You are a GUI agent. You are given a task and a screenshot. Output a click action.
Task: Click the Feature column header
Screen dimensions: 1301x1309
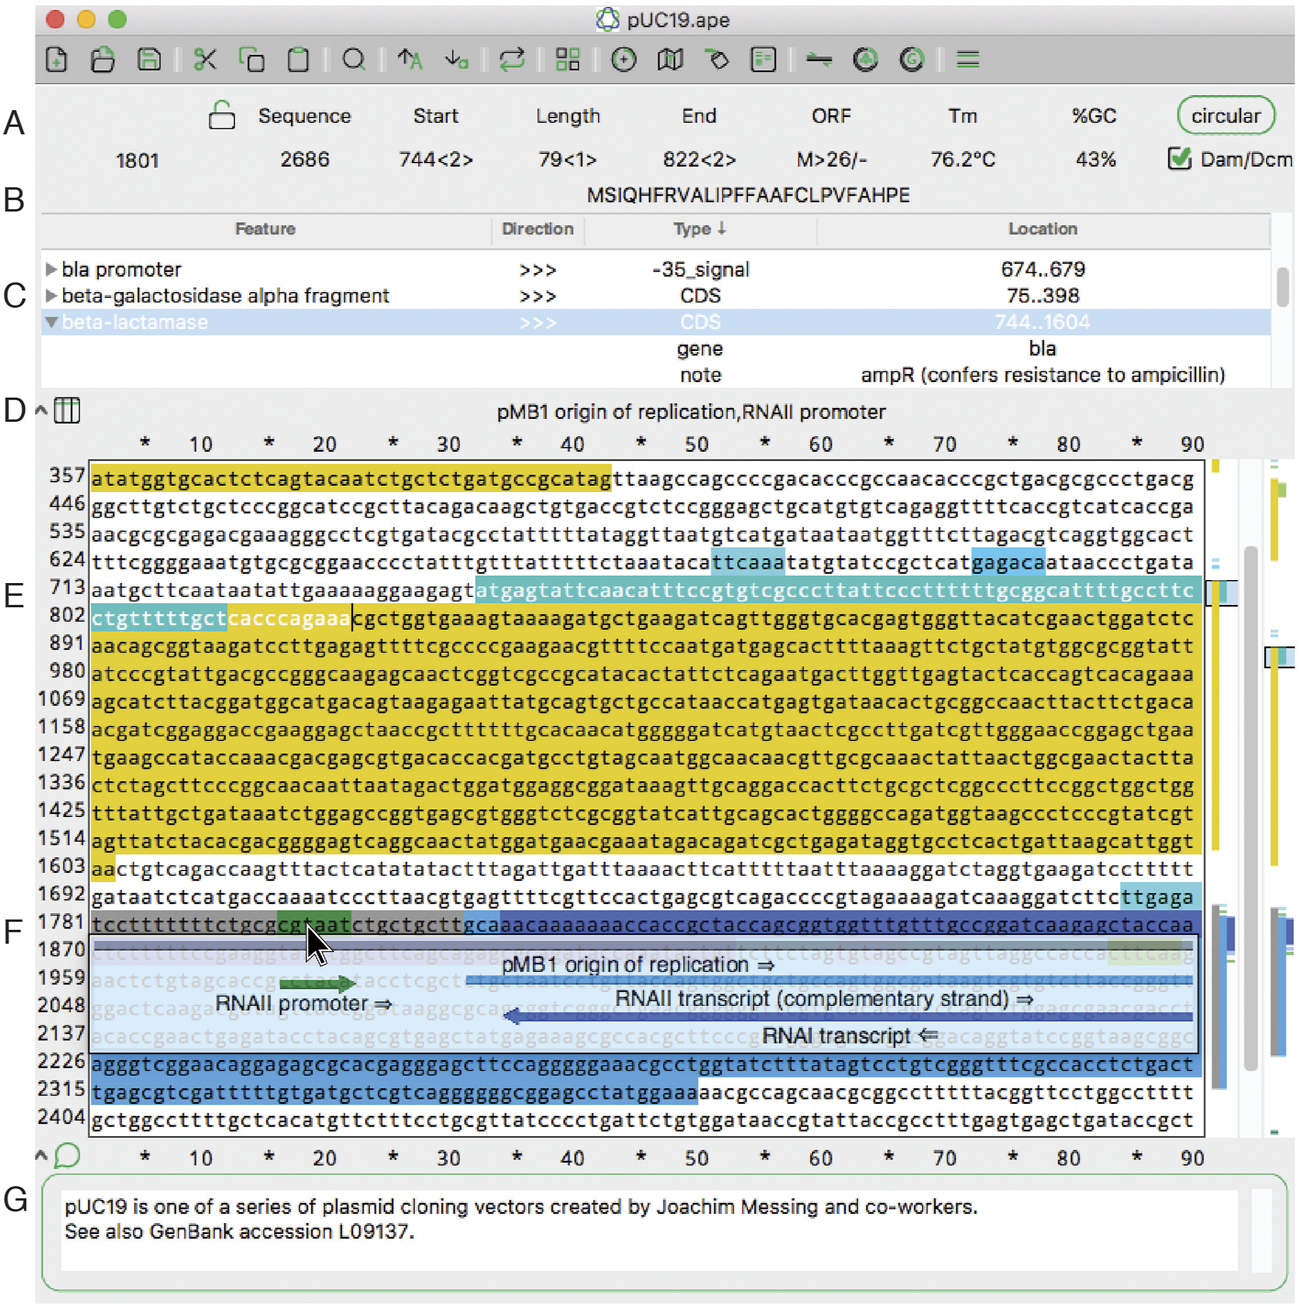(265, 229)
